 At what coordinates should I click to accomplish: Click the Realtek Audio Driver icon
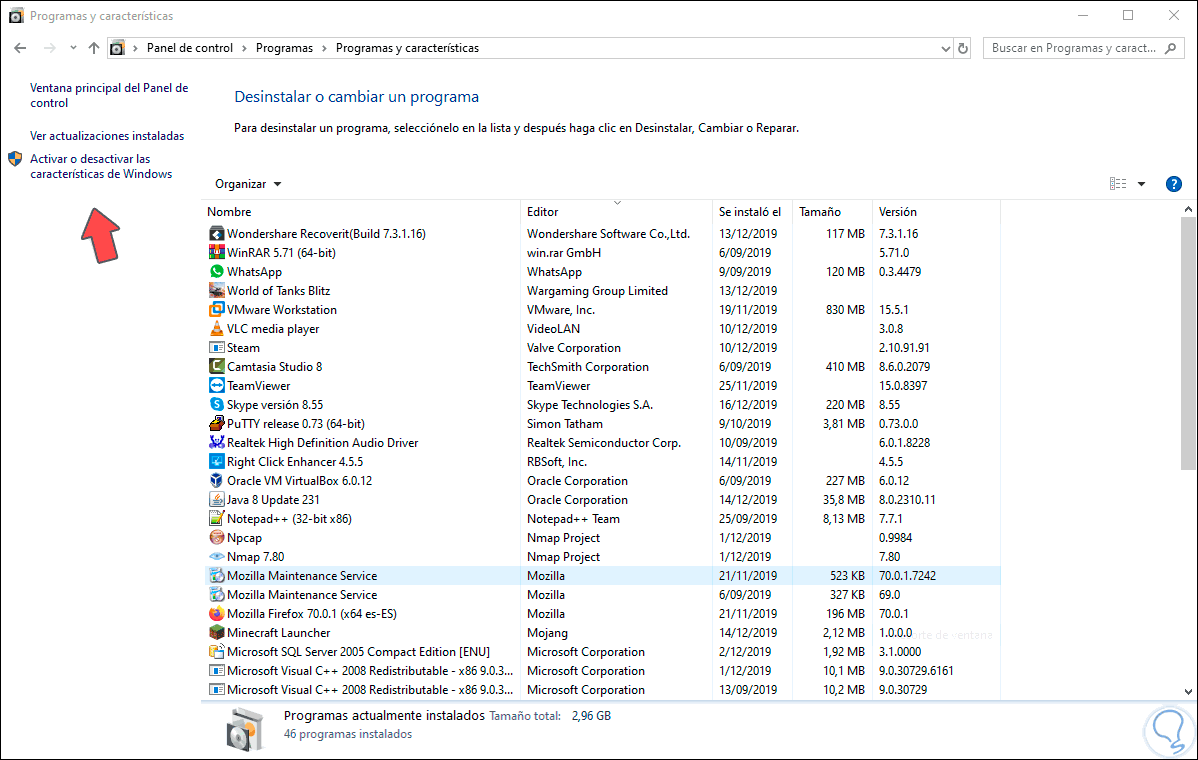tap(216, 443)
